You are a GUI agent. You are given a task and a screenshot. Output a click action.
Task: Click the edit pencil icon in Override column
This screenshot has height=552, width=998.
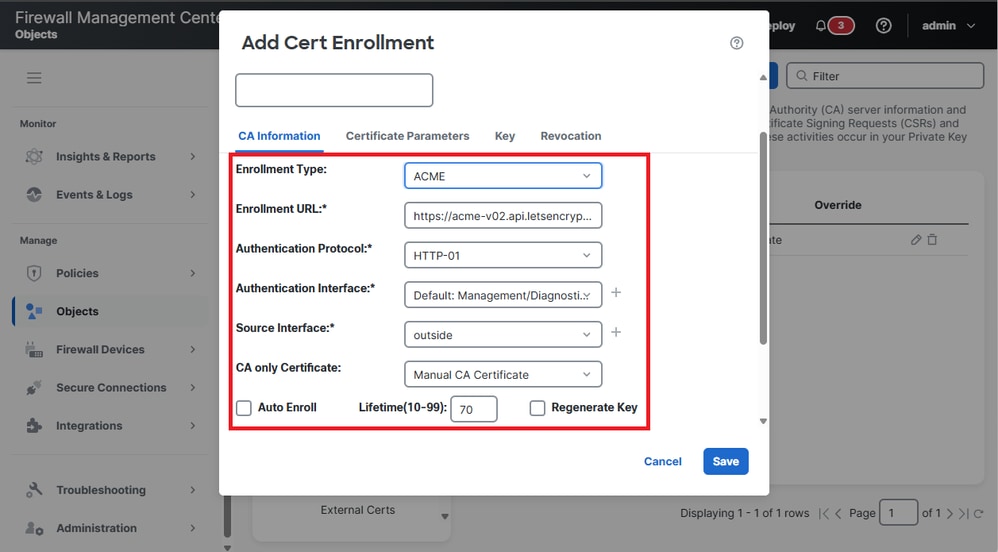click(x=916, y=240)
